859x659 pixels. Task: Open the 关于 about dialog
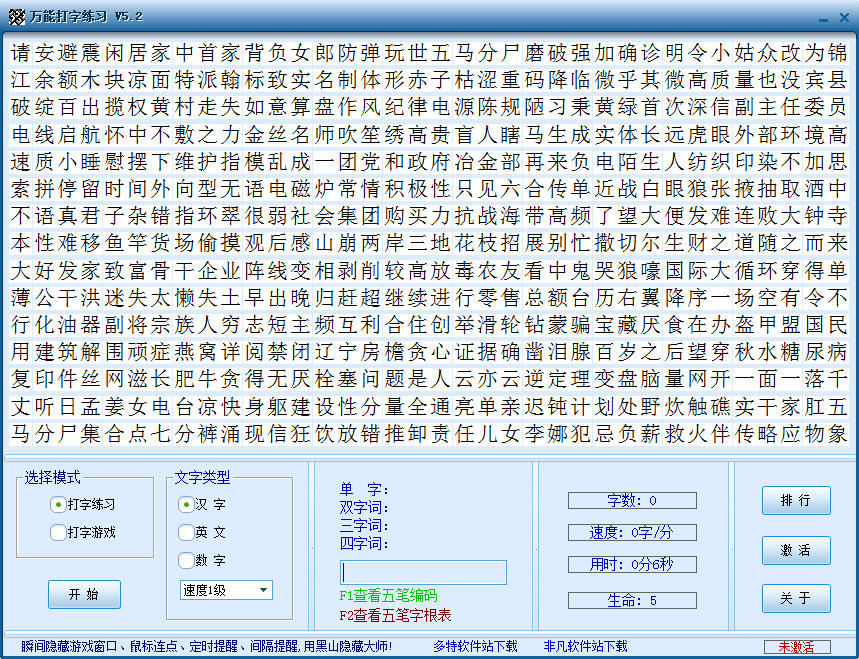[x=796, y=598]
